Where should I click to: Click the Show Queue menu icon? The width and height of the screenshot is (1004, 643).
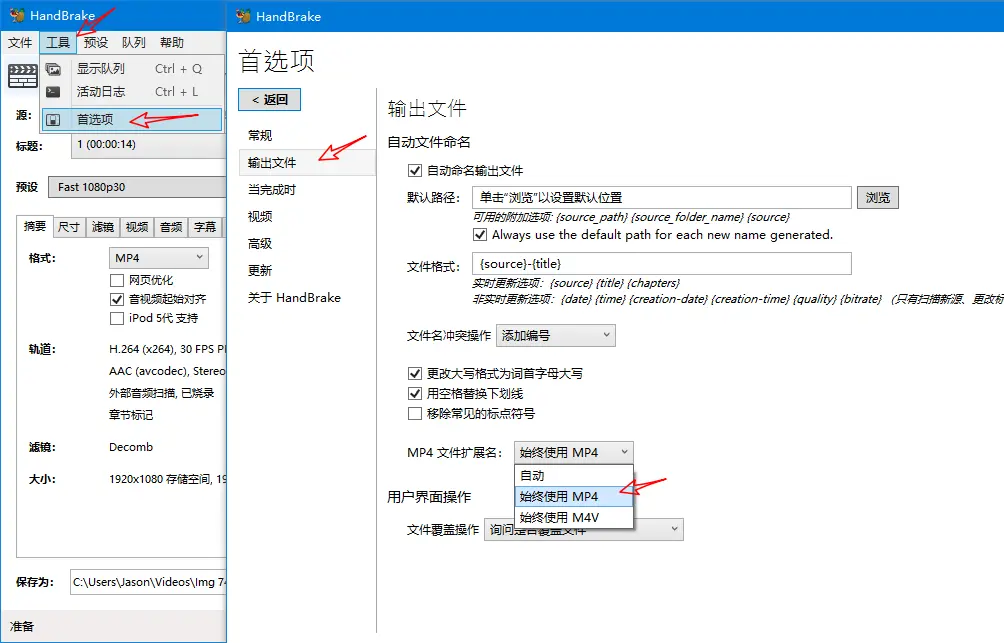click(x=54, y=69)
